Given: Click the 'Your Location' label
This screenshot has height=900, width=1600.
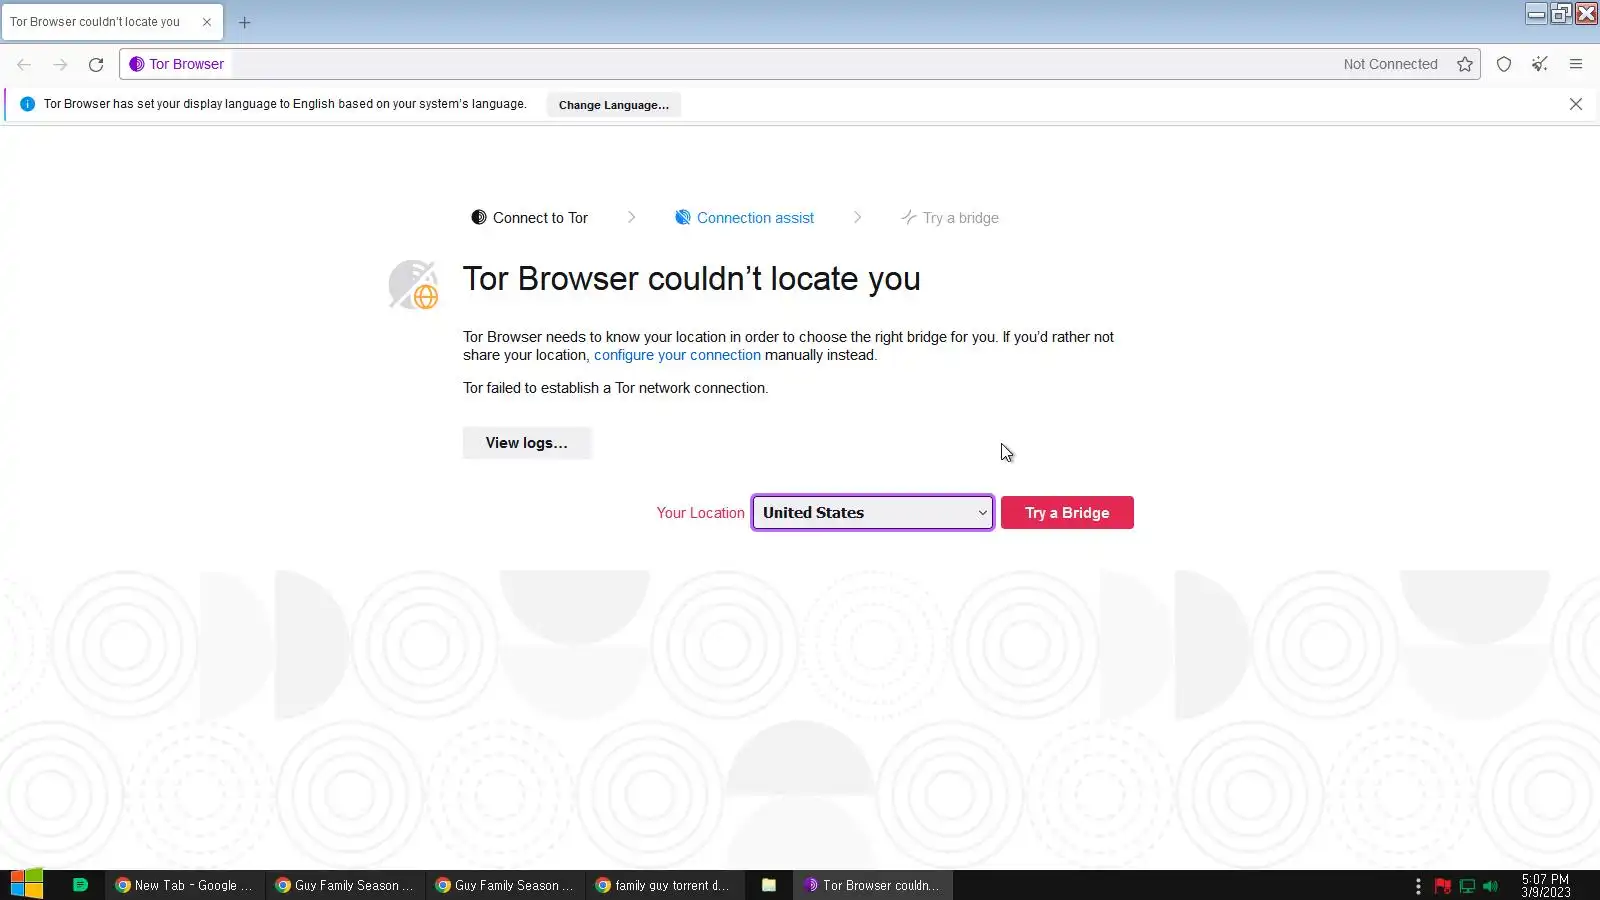Looking at the screenshot, I should click(x=700, y=513).
